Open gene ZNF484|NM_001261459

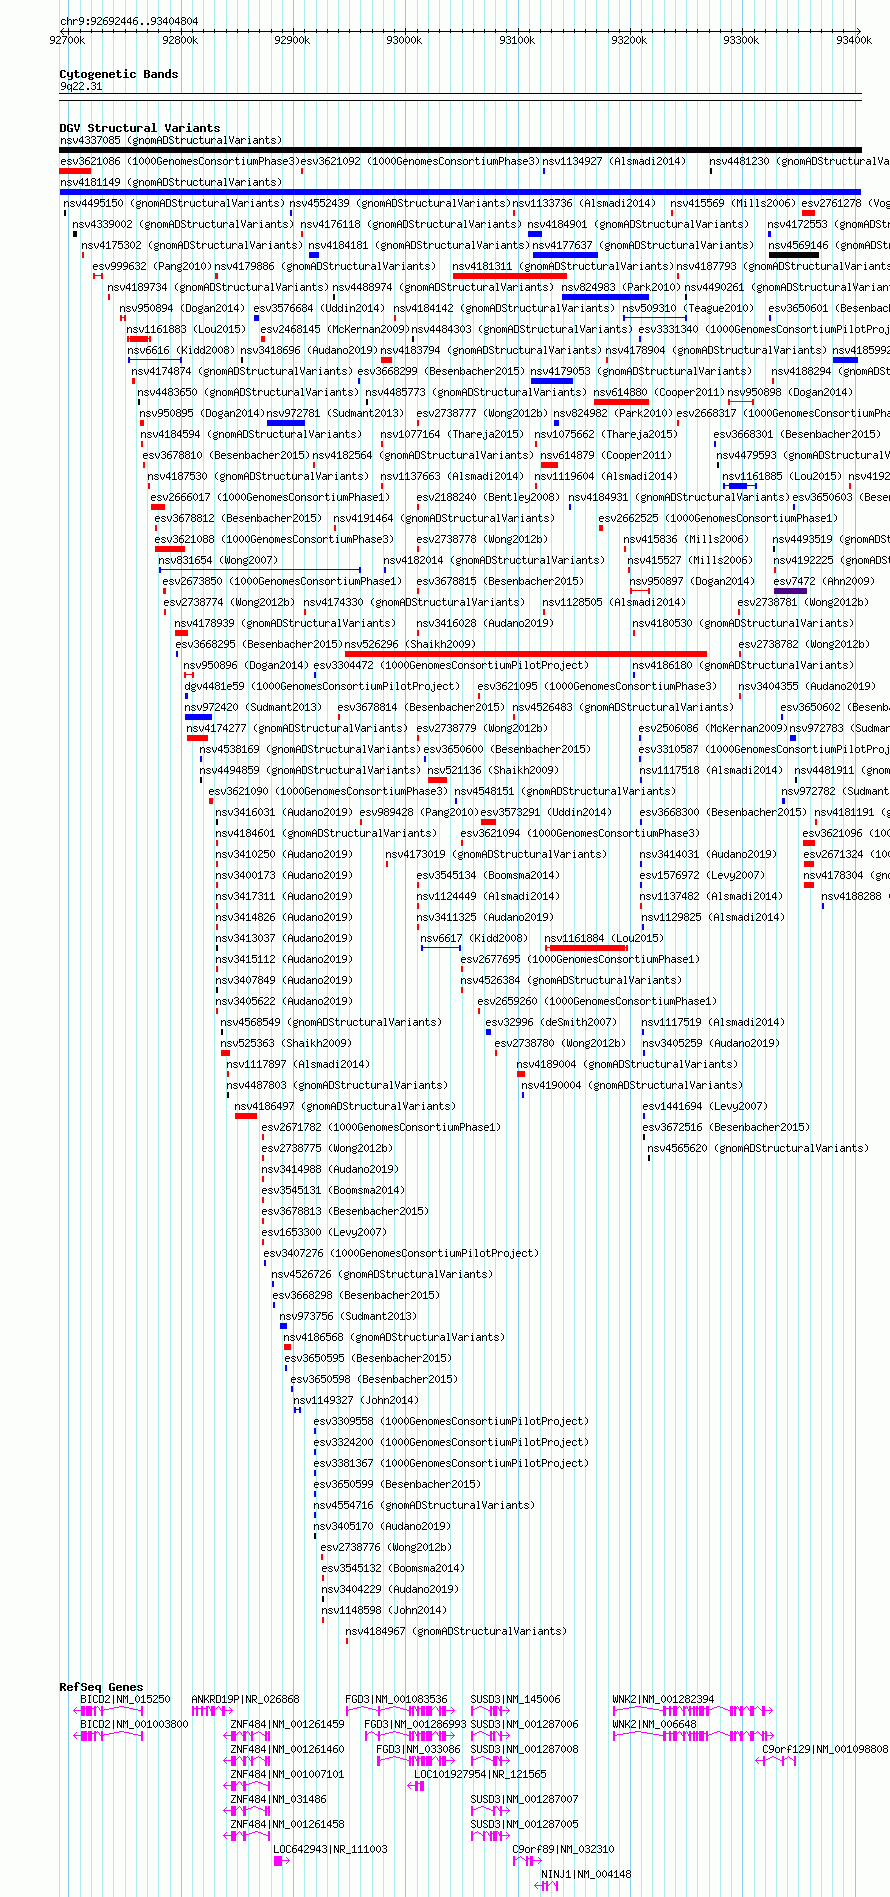(287, 1724)
